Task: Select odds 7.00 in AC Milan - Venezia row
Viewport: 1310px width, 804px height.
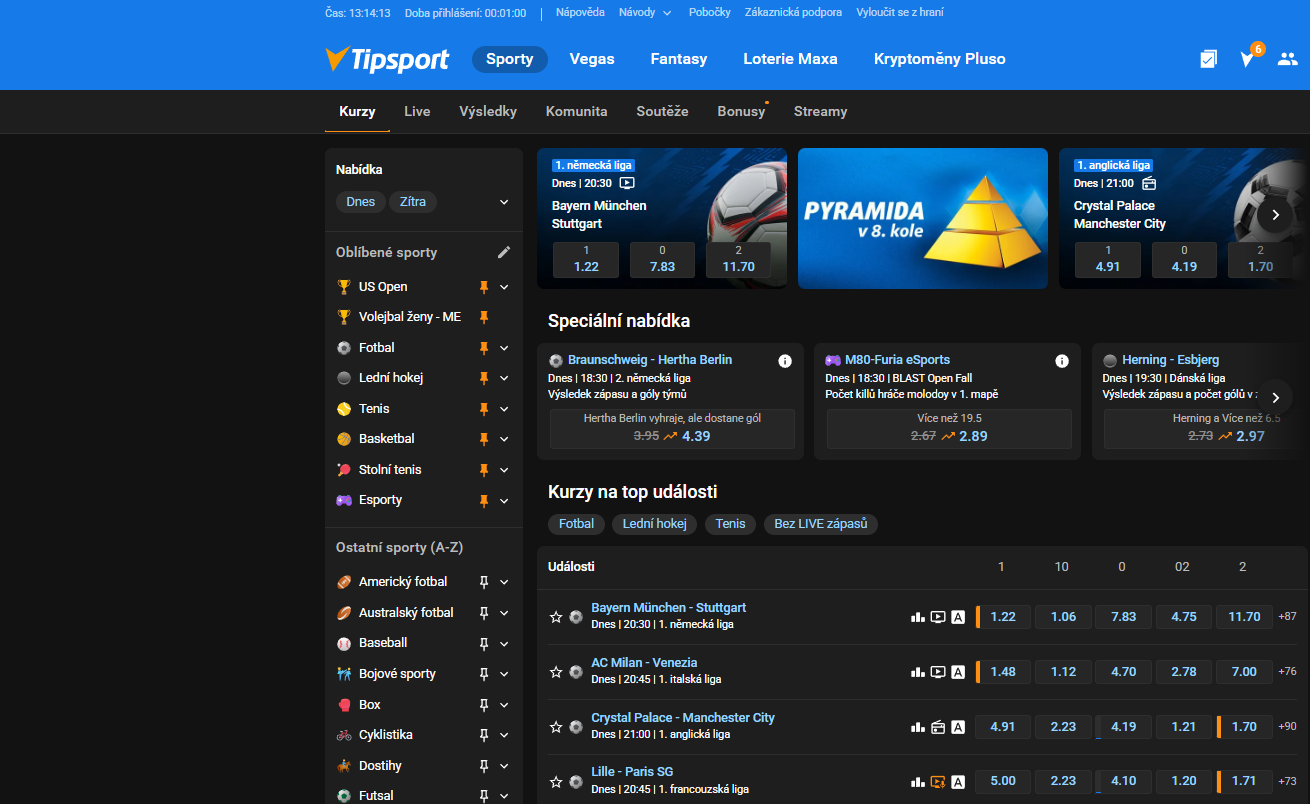Action: pos(1245,672)
